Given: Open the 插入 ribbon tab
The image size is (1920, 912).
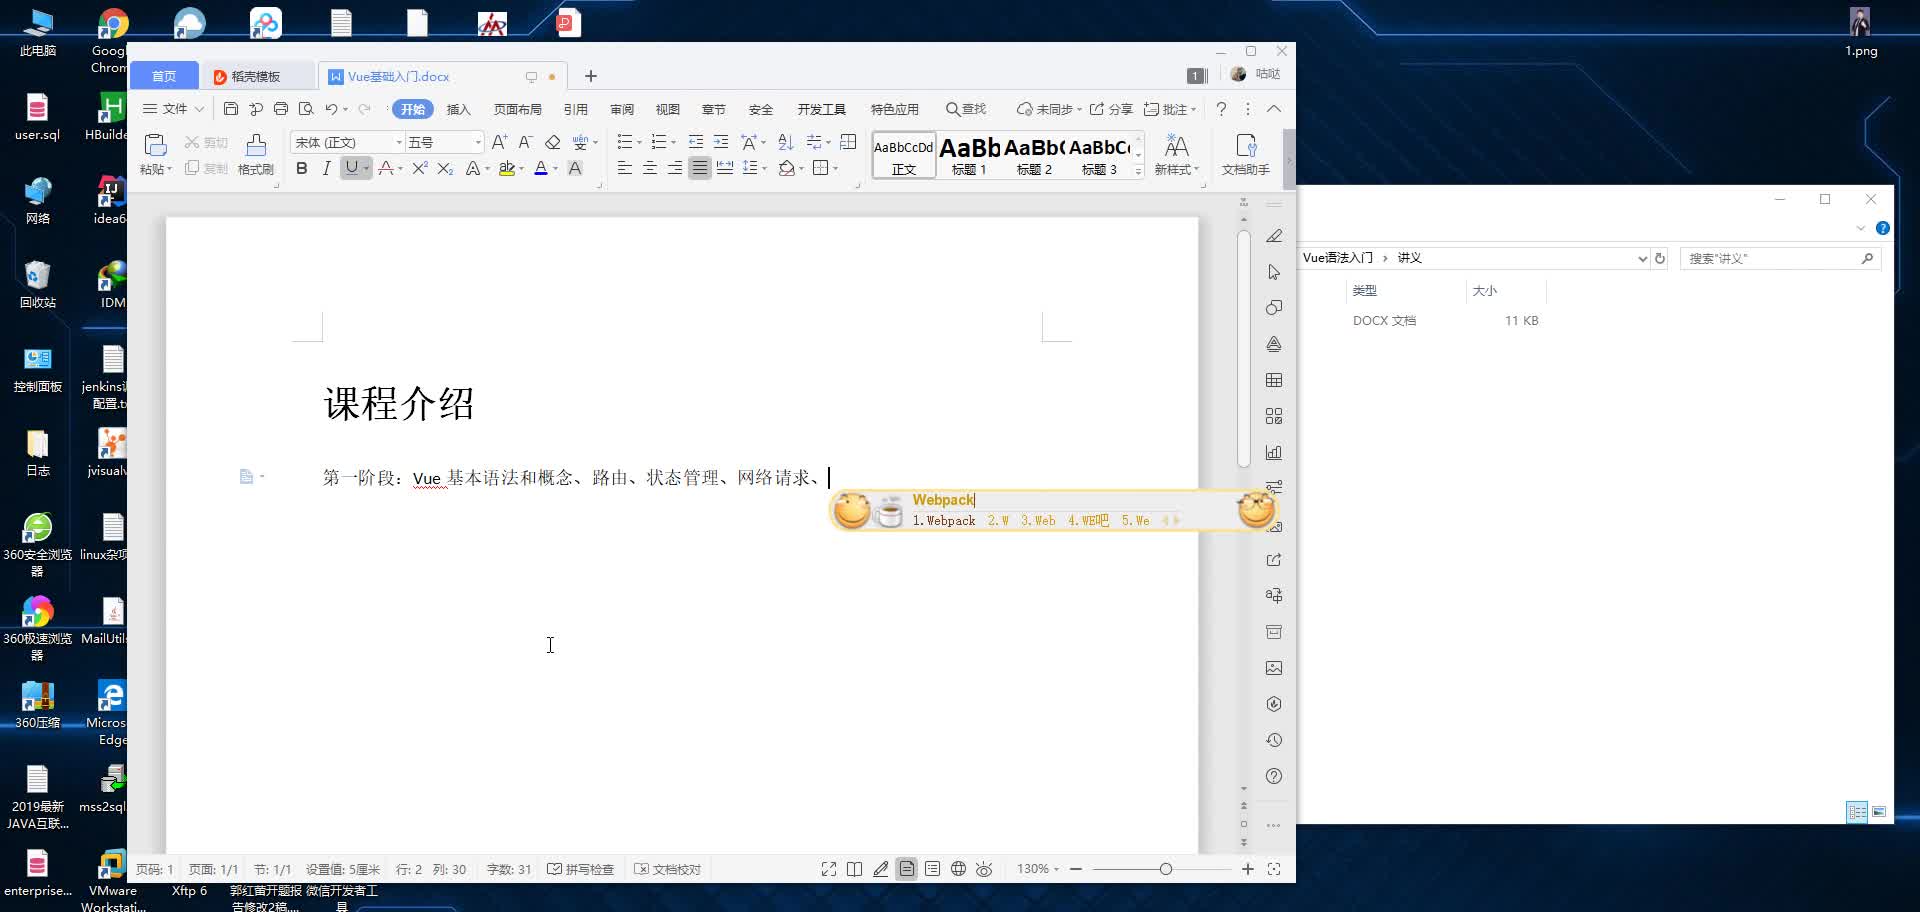Looking at the screenshot, I should click(x=458, y=109).
